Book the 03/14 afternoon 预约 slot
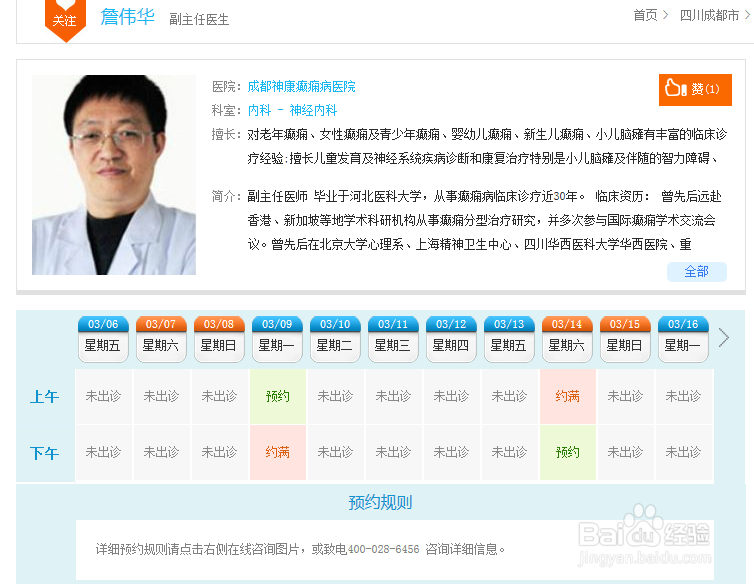 (567, 452)
